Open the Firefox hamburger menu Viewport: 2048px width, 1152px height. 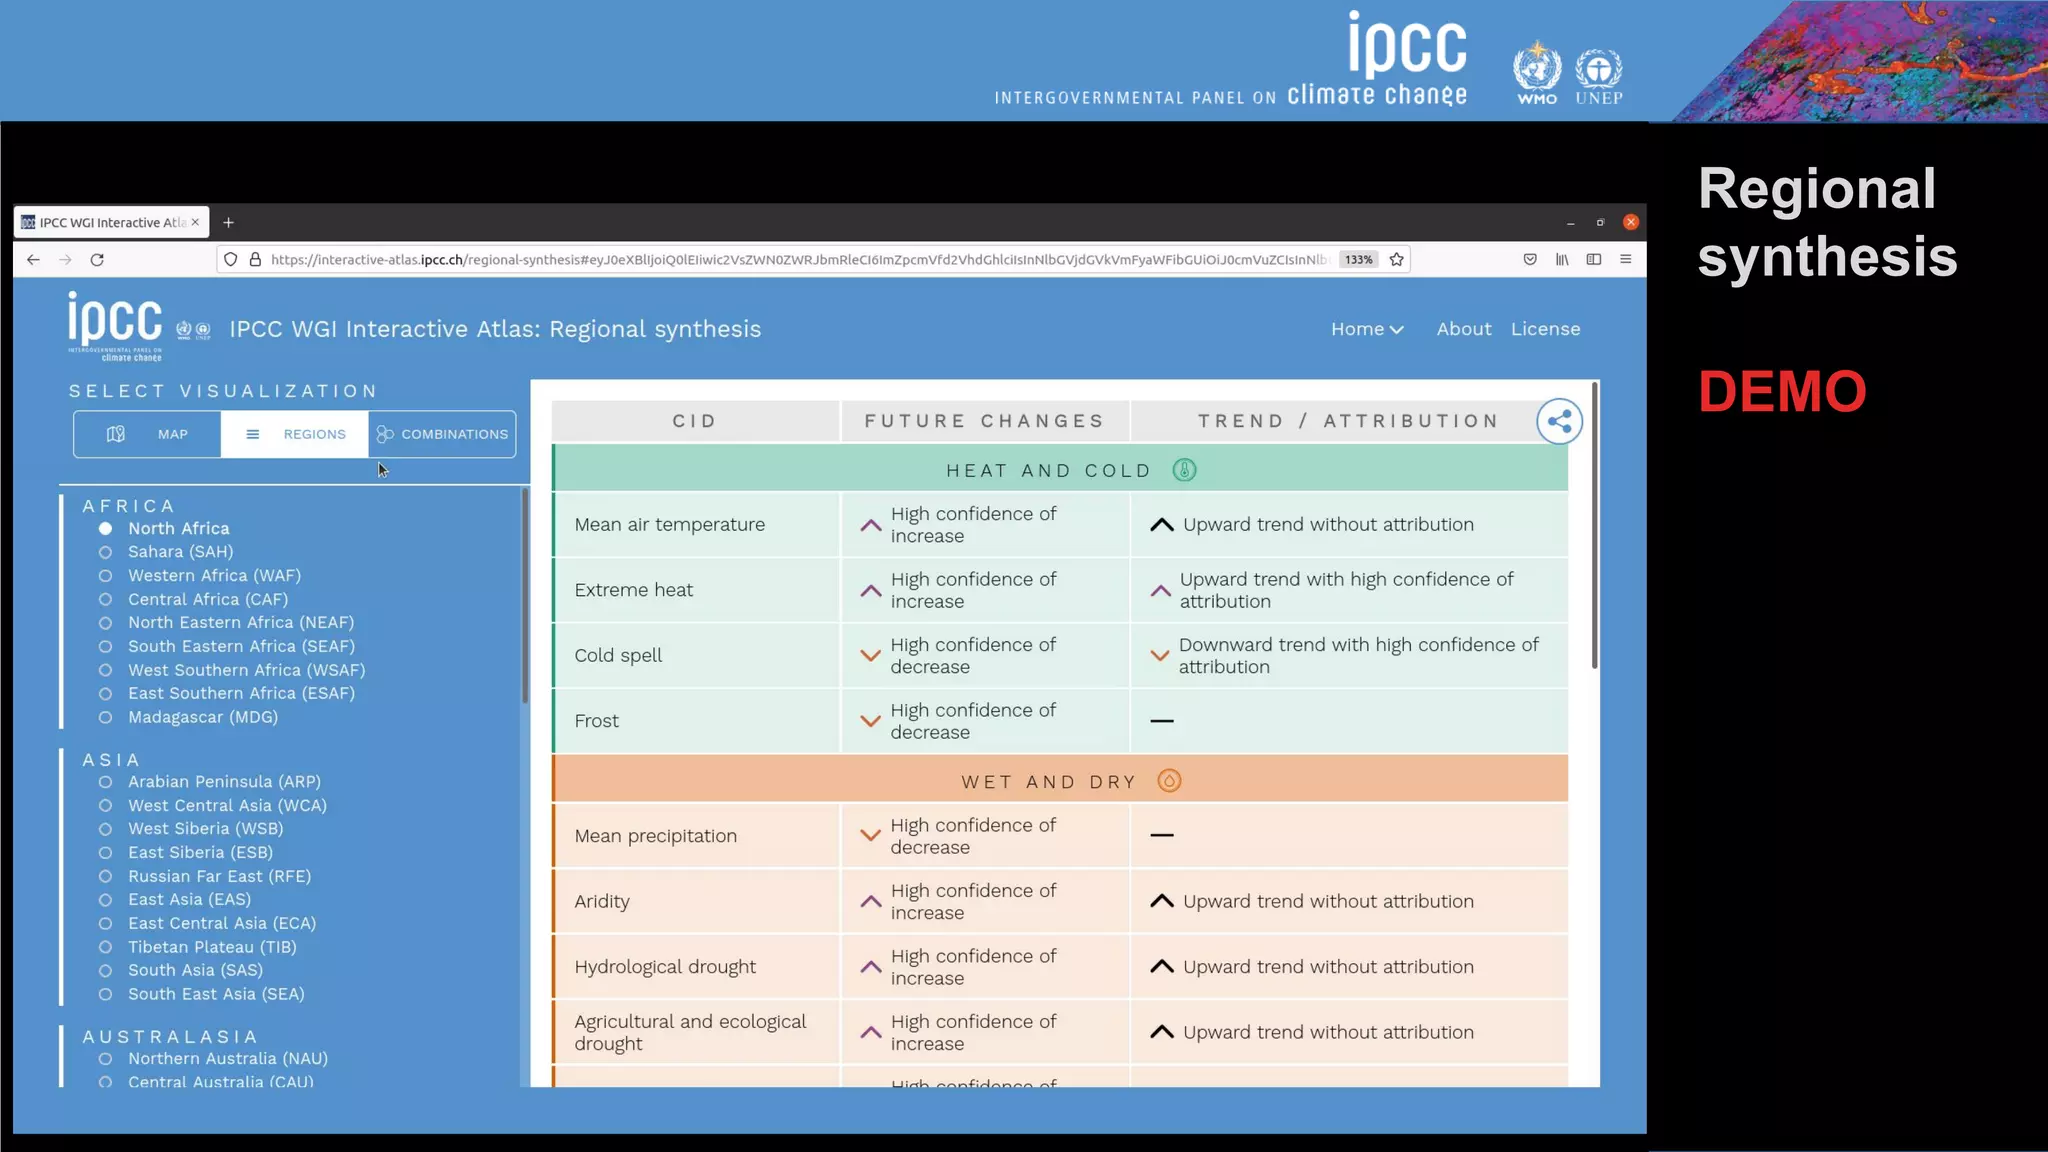(1626, 260)
